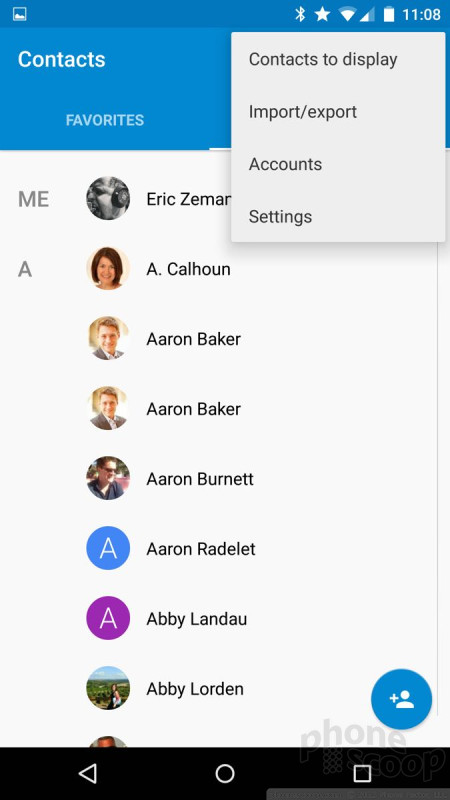Tap the recent apps square icon
450x800 pixels.
[x=362, y=773]
